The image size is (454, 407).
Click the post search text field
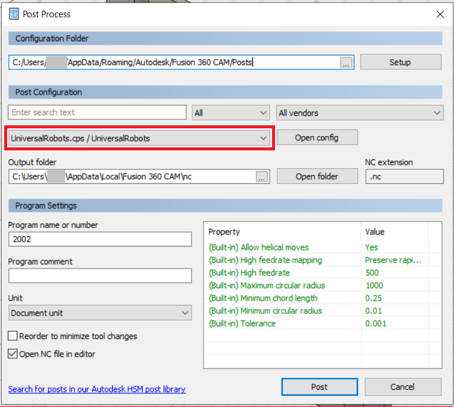[x=97, y=112]
